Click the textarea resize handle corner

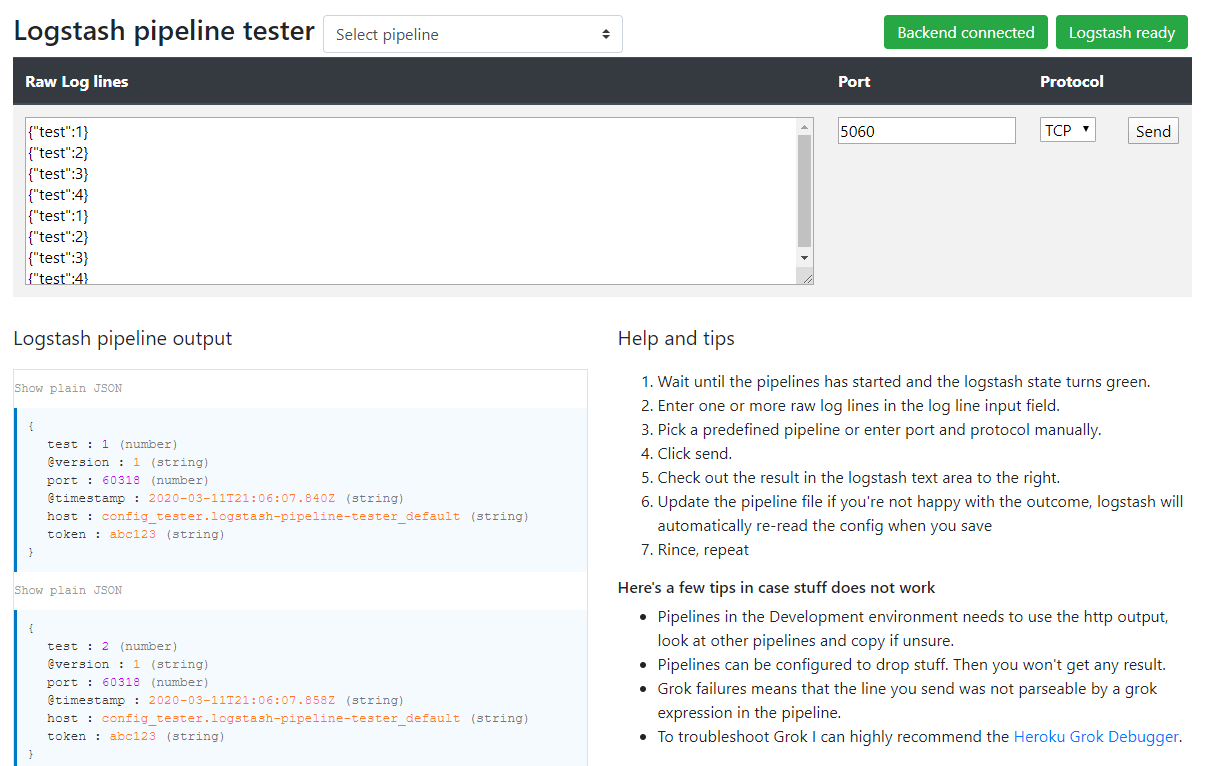[x=806, y=278]
